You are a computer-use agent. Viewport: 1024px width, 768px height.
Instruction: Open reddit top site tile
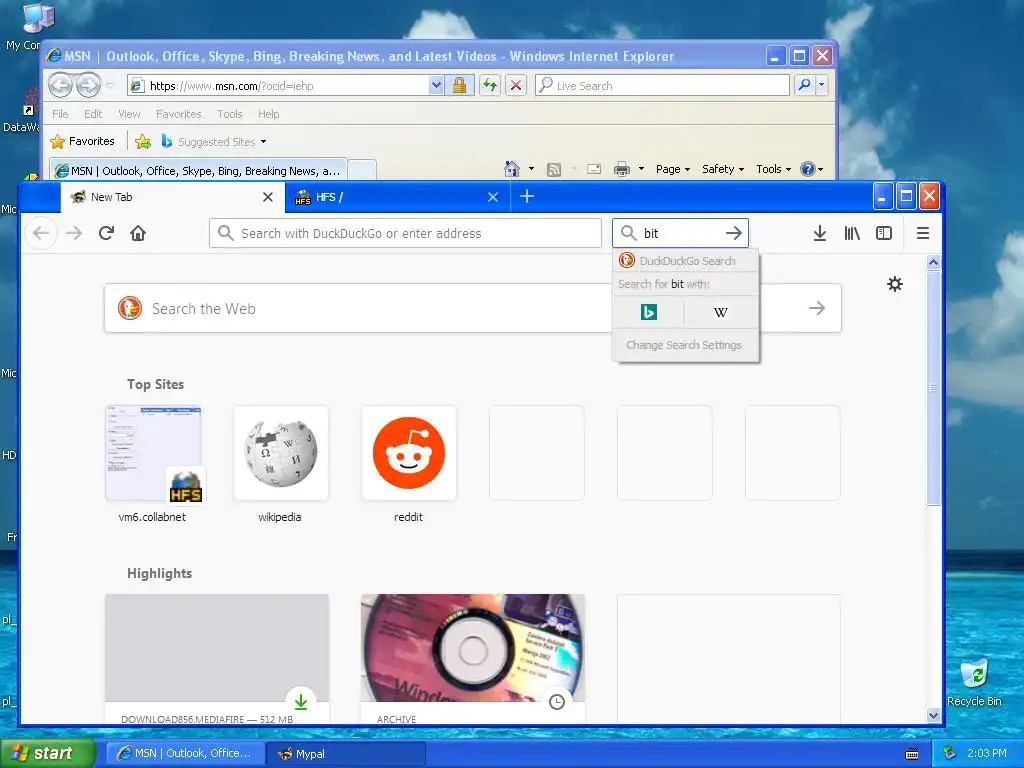tap(409, 453)
